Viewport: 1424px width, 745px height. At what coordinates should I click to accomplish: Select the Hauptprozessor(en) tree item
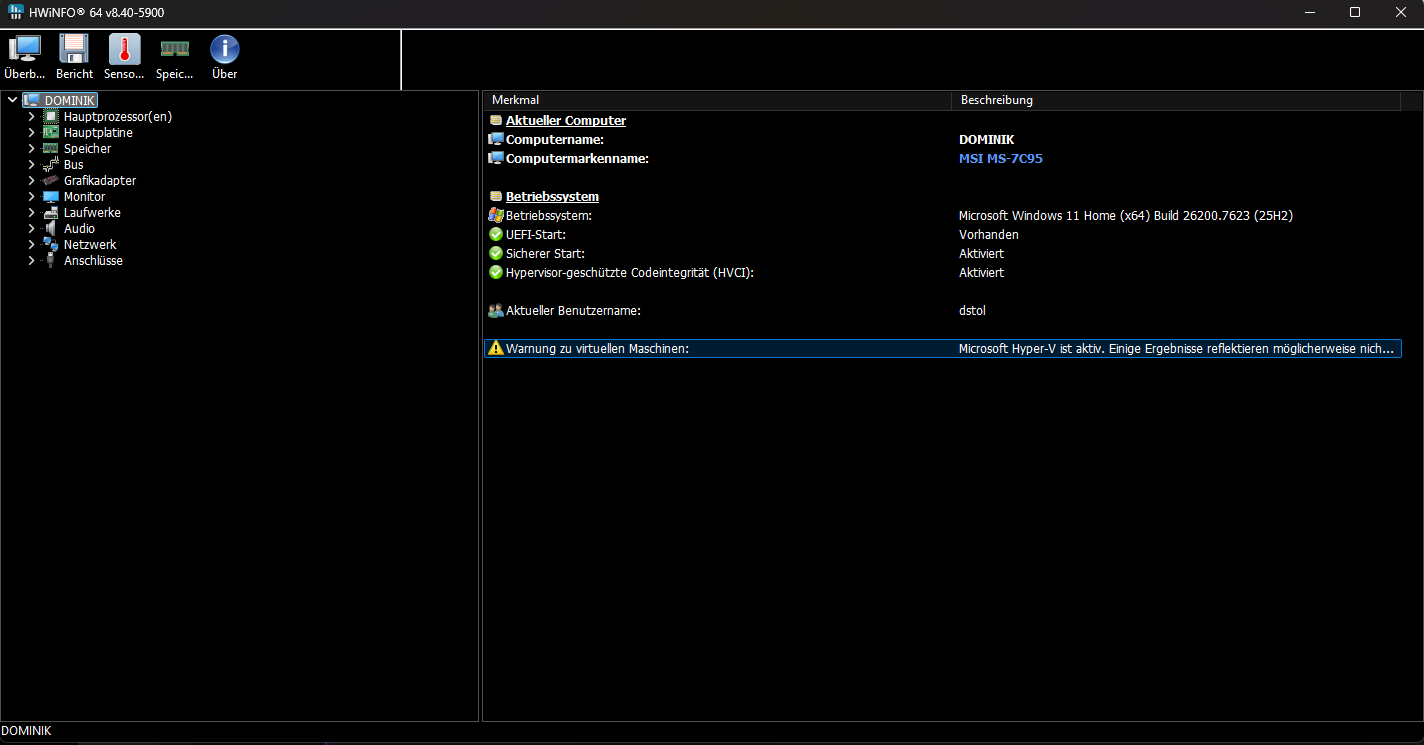point(118,117)
